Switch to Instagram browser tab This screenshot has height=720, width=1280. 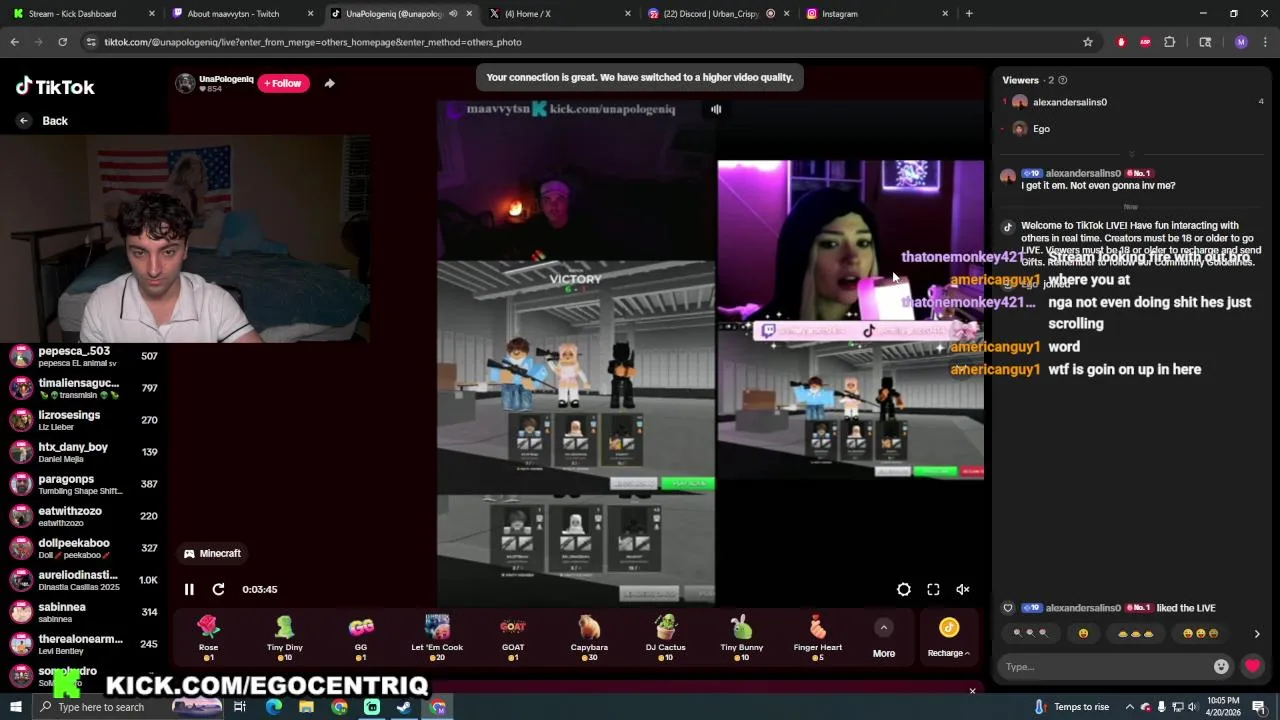[875, 14]
